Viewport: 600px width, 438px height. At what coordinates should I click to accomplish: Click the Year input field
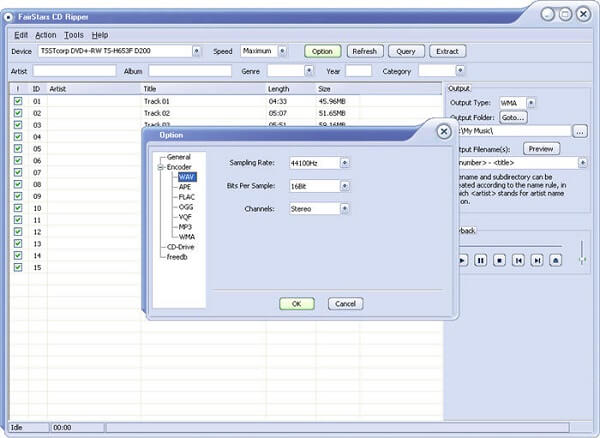pos(359,71)
